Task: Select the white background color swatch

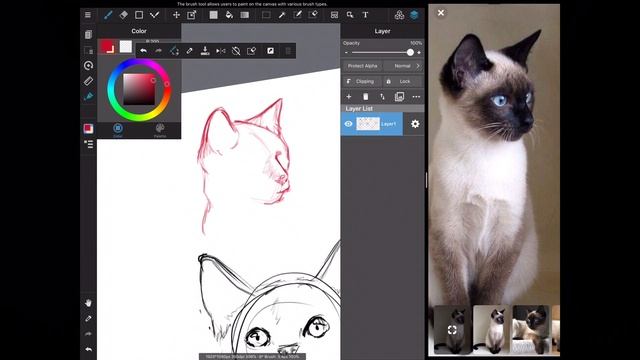Action: tap(126, 47)
